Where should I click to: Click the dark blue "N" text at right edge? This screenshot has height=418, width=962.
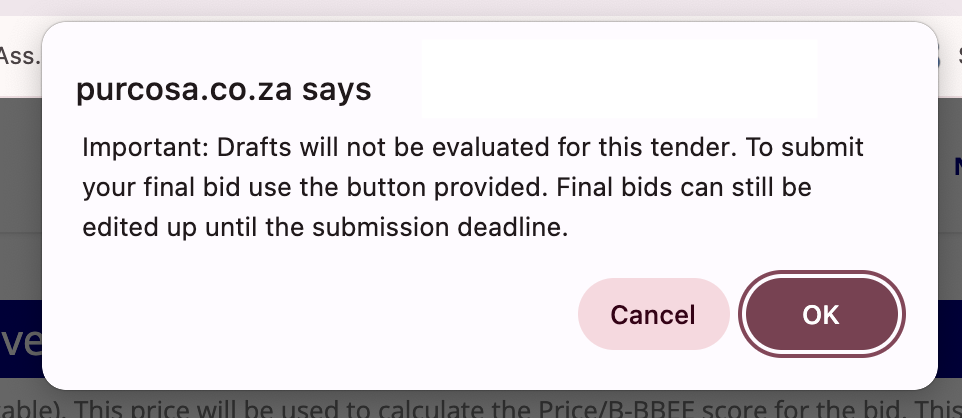click(956, 166)
